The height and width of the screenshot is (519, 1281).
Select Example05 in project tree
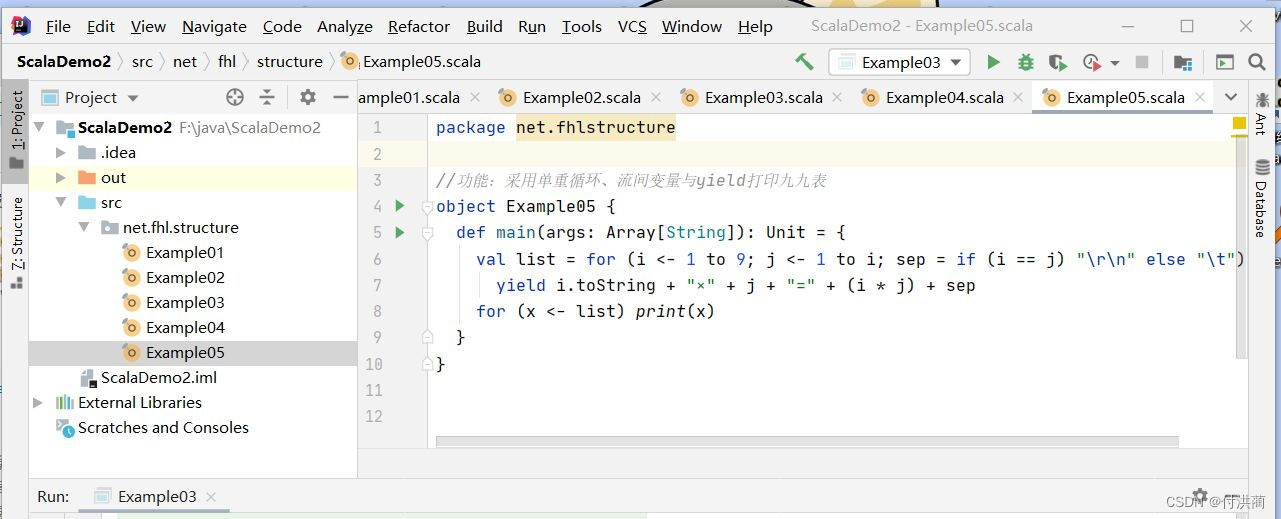tap(185, 352)
